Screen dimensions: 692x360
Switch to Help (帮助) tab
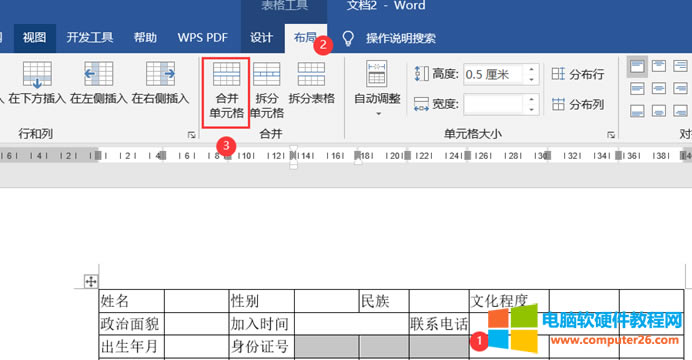pyautogui.click(x=145, y=38)
